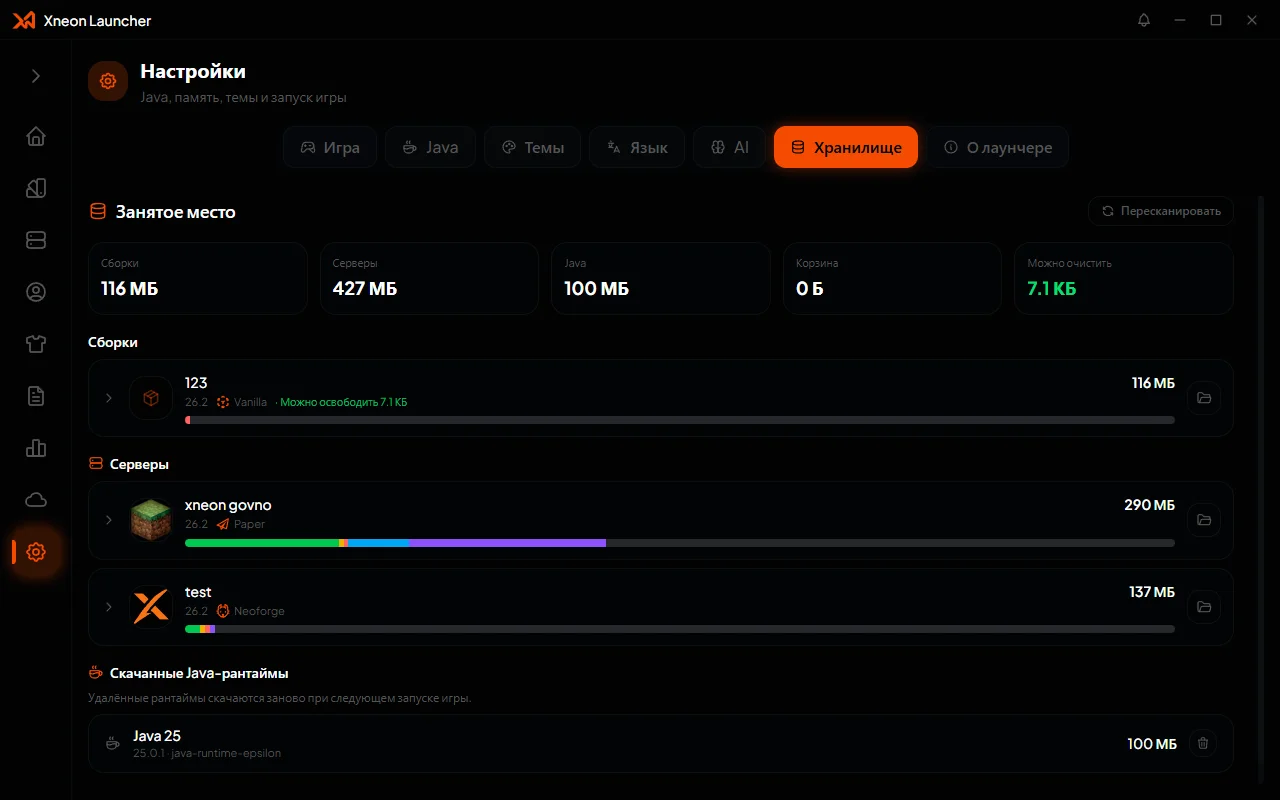Open folder for test server

coord(1204,607)
